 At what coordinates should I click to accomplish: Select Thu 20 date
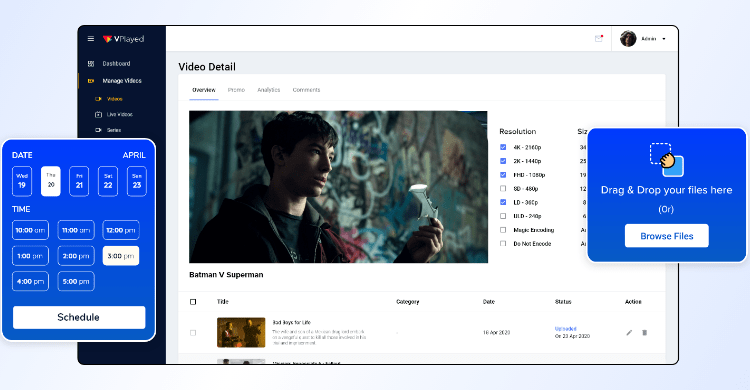point(51,181)
